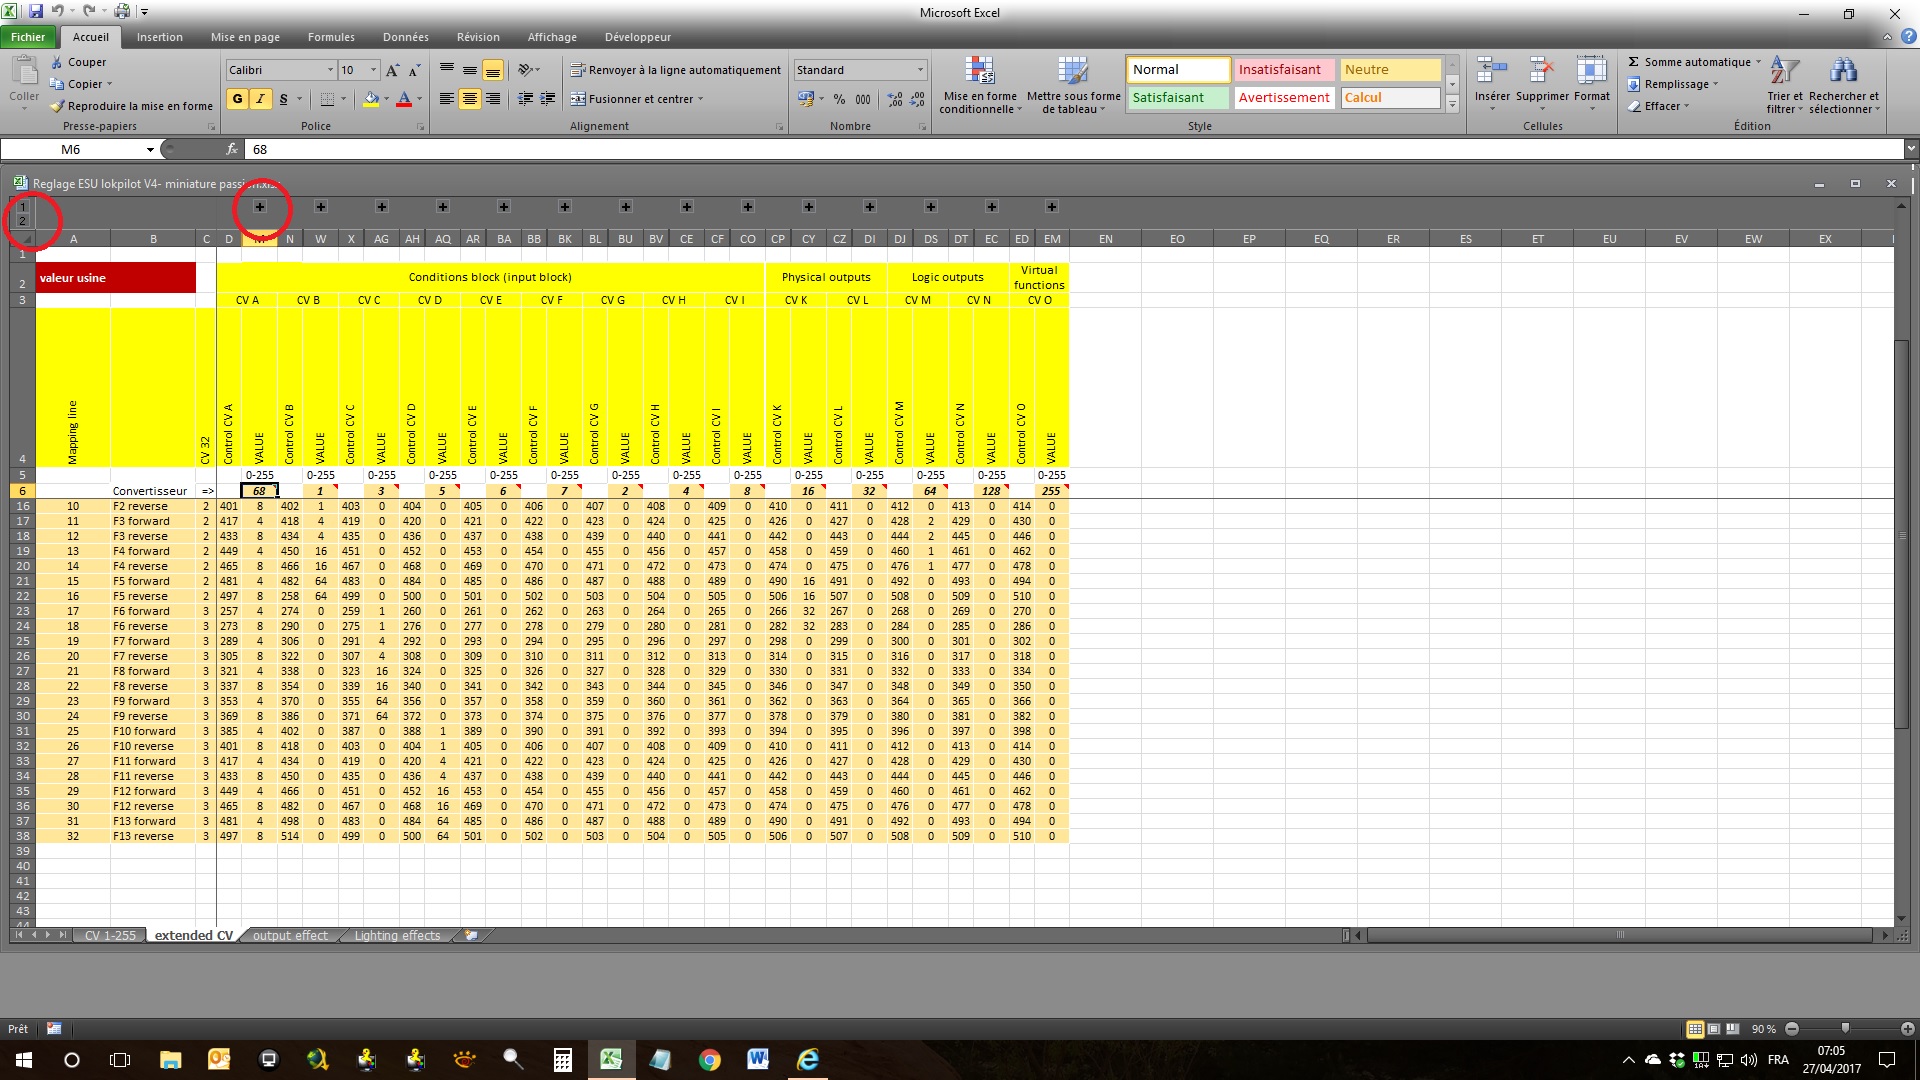Click Renvoyer à la ligne automatiquement
Viewport: 1920px width, 1080px height.
pos(676,70)
